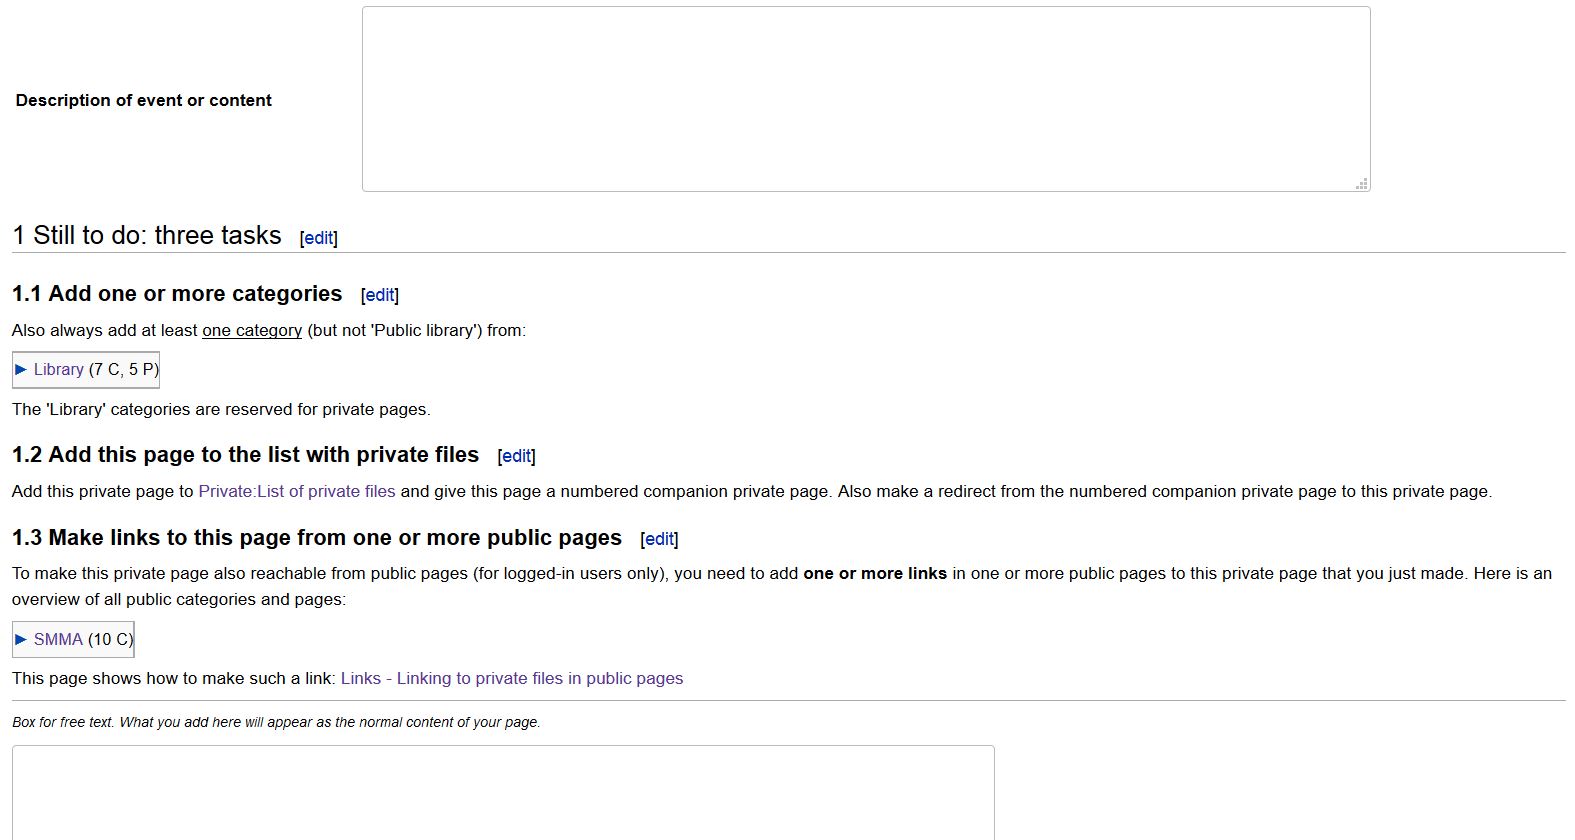Click the underlined 'one category' text
1575x840 pixels.
252,331
